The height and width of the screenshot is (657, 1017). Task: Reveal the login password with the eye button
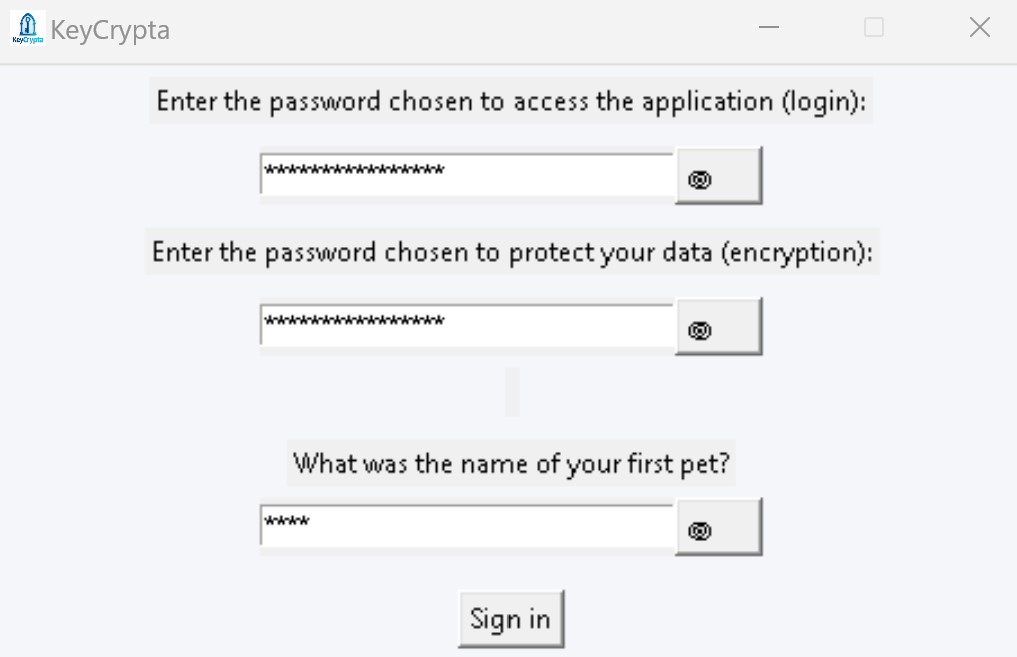click(718, 176)
